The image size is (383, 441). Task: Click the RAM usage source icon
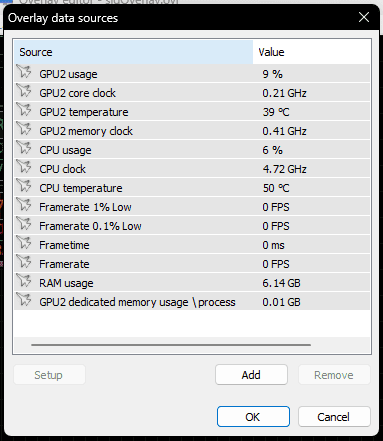(24, 281)
